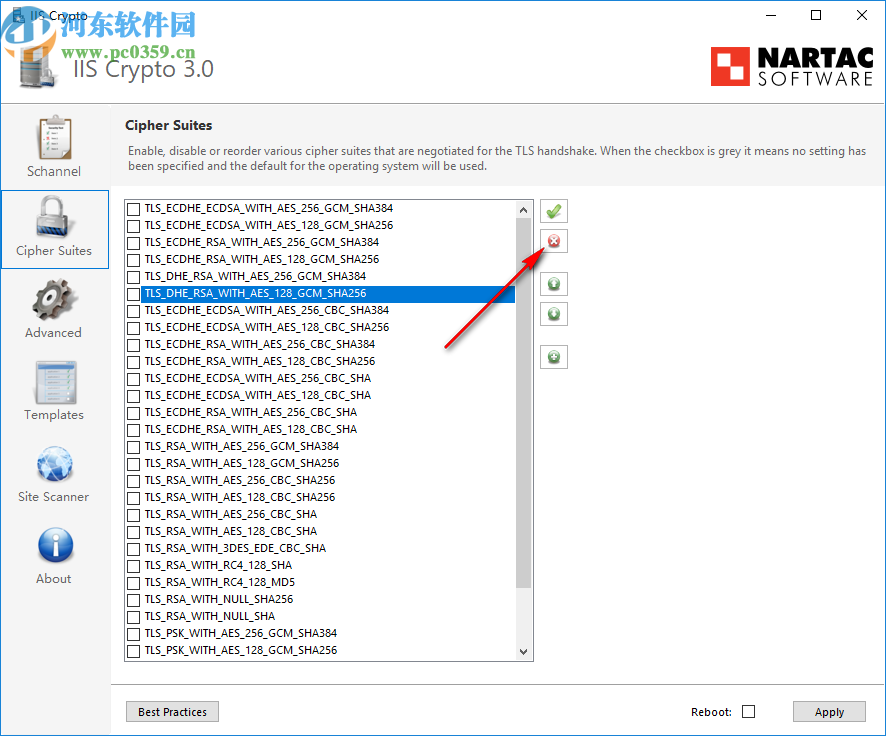This screenshot has height=736, width=886.
Task: Toggle TLS_DHE_RSA_WITH_AES_128_GCM_SHA256 checkbox
Action: [133, 294]
